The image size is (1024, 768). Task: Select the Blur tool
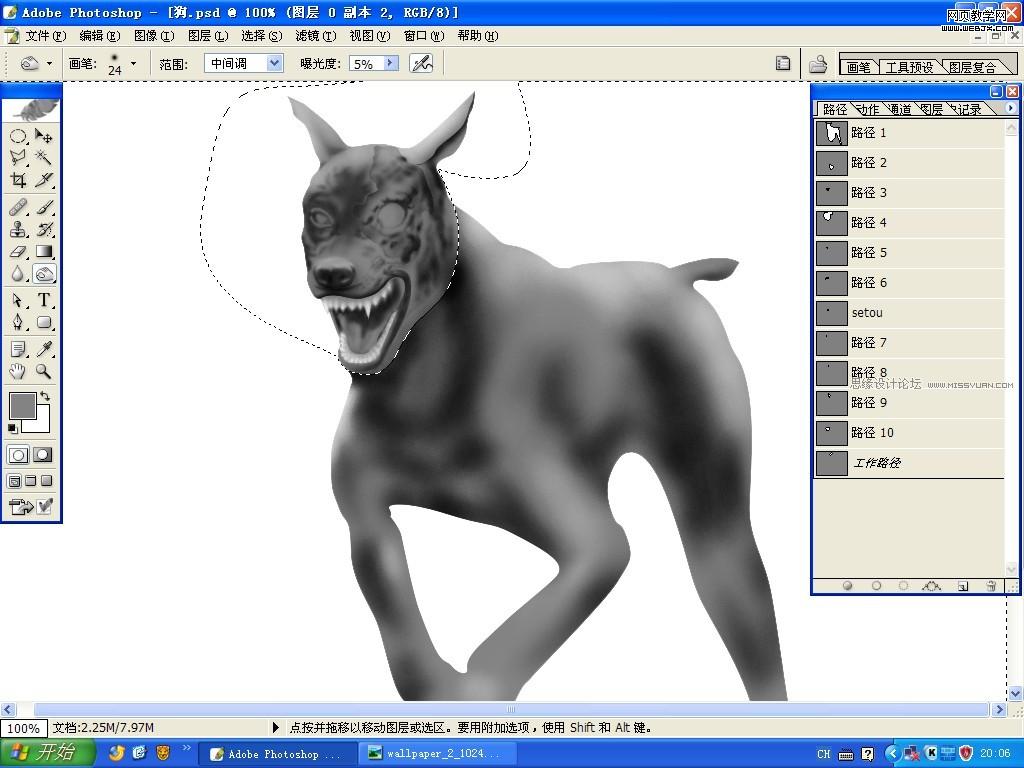point(18,274)
